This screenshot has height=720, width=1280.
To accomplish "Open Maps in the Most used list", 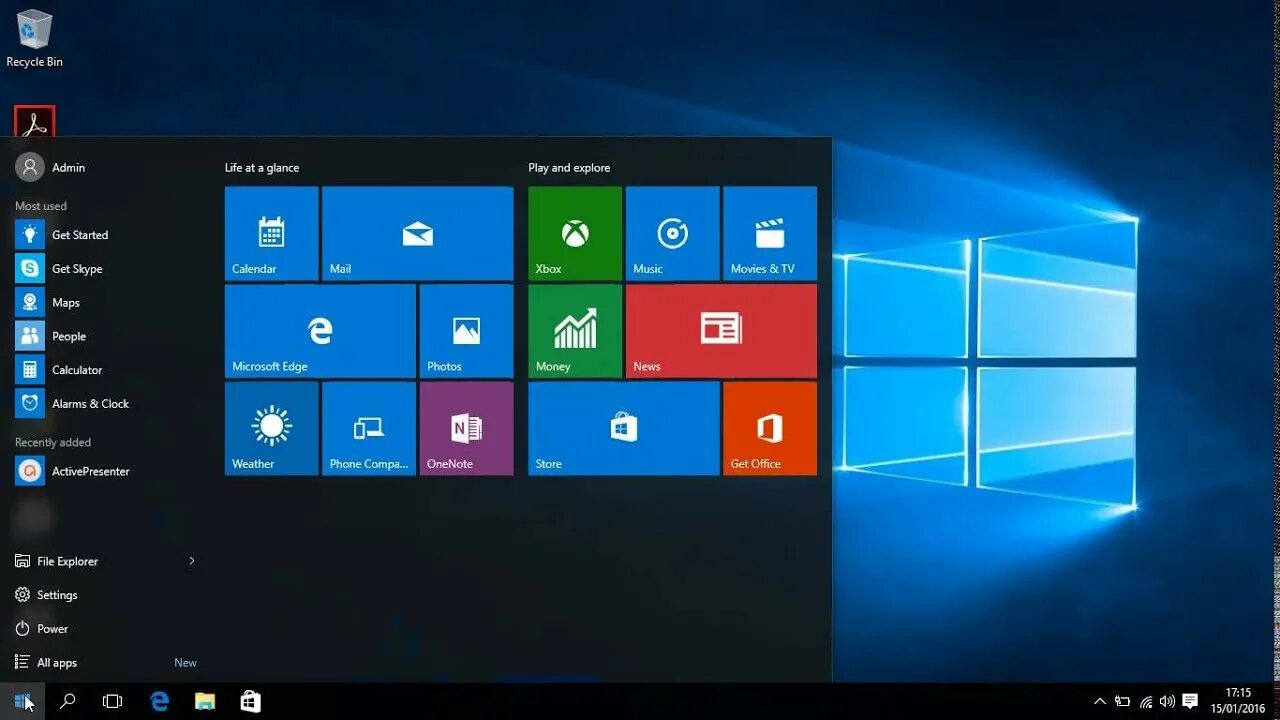I will tap(105, 303).
